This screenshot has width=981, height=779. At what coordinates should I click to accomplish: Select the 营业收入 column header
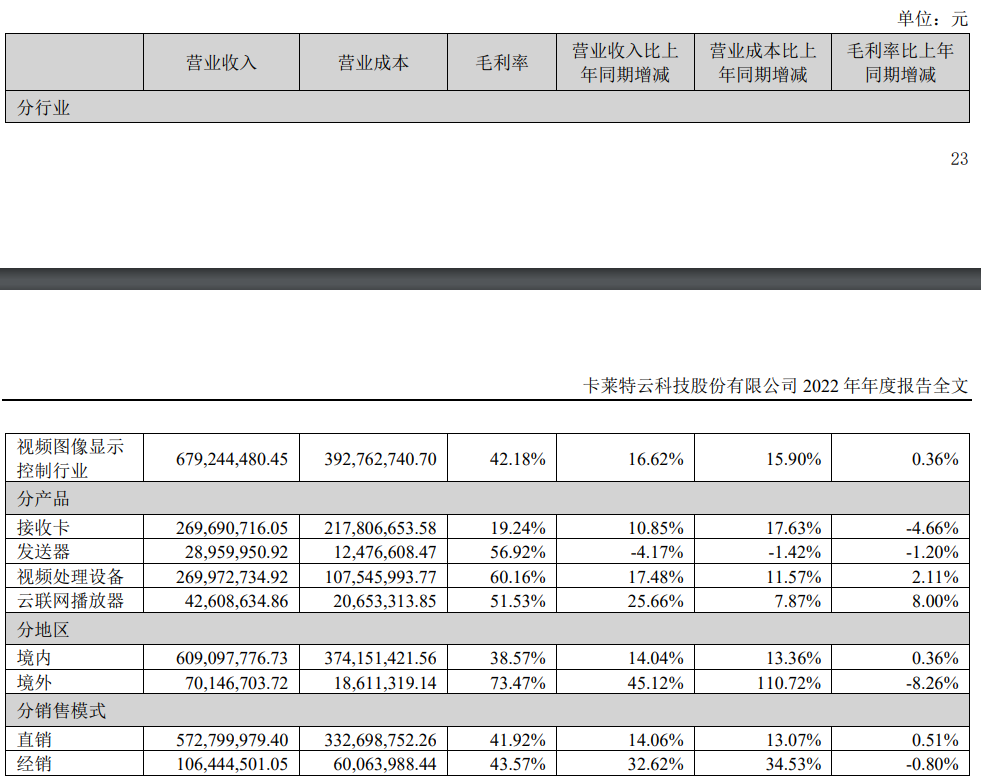click(x=221, y=63)
